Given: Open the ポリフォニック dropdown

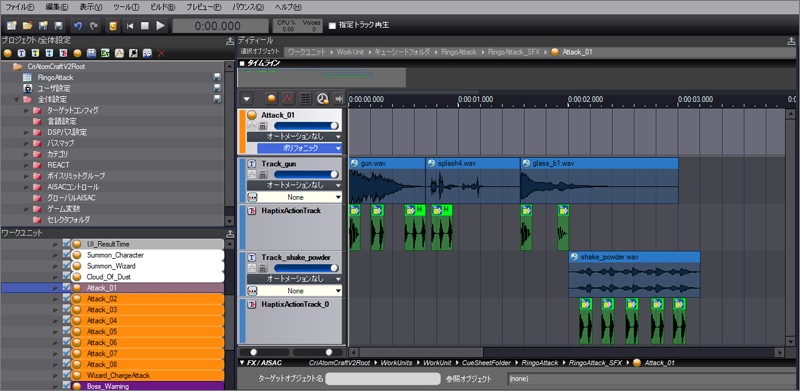Looking at the screenshot, I should click(299, 148).
